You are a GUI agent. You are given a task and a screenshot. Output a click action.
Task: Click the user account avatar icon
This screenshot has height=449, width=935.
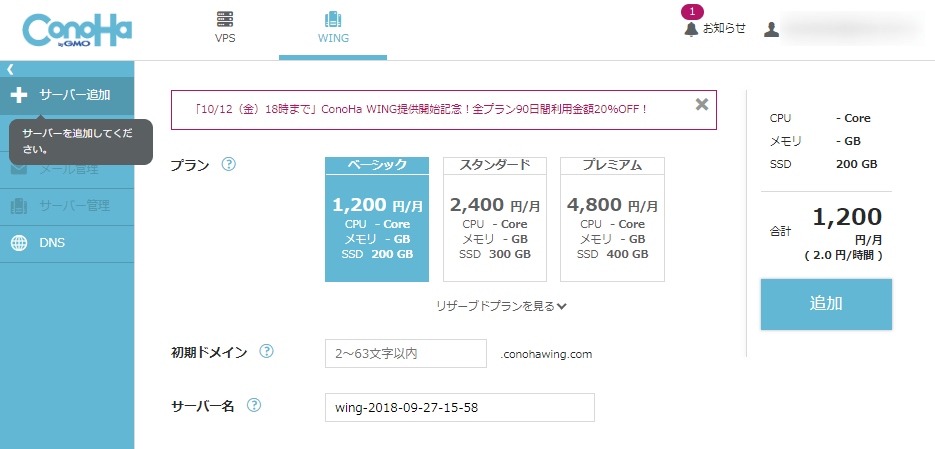click(x=772, y=29)
